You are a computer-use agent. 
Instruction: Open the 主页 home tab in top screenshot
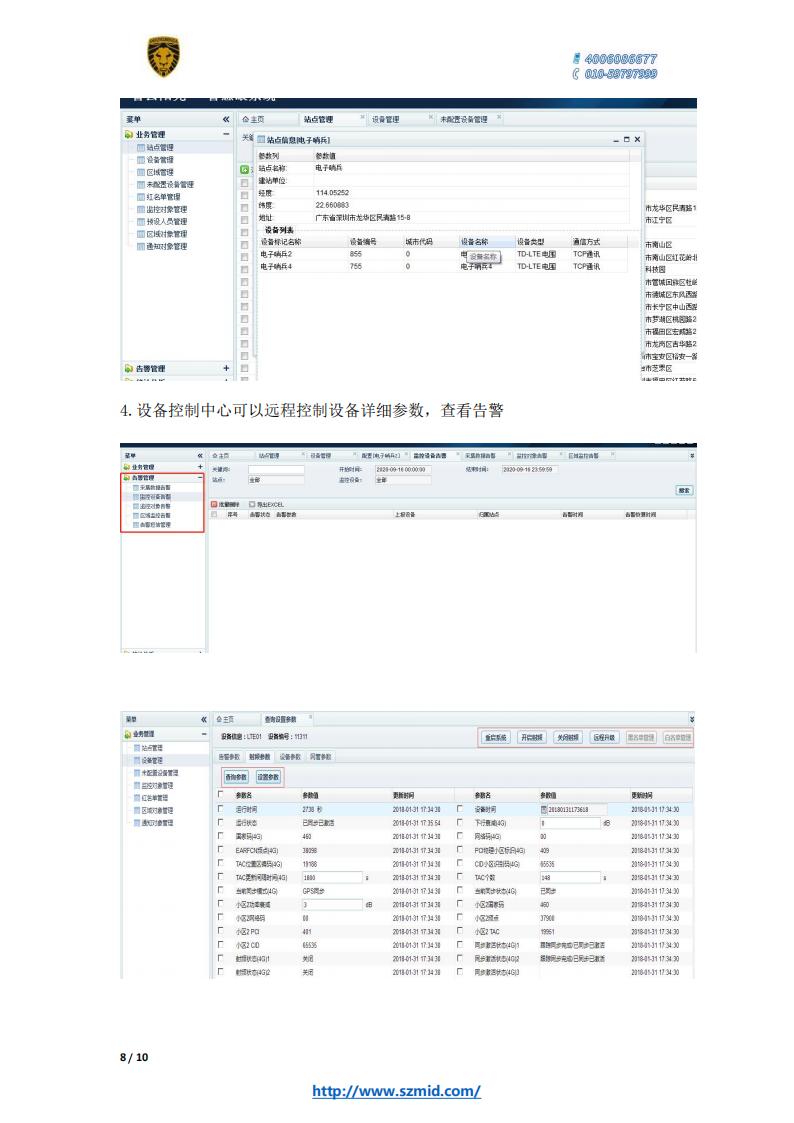253,120
